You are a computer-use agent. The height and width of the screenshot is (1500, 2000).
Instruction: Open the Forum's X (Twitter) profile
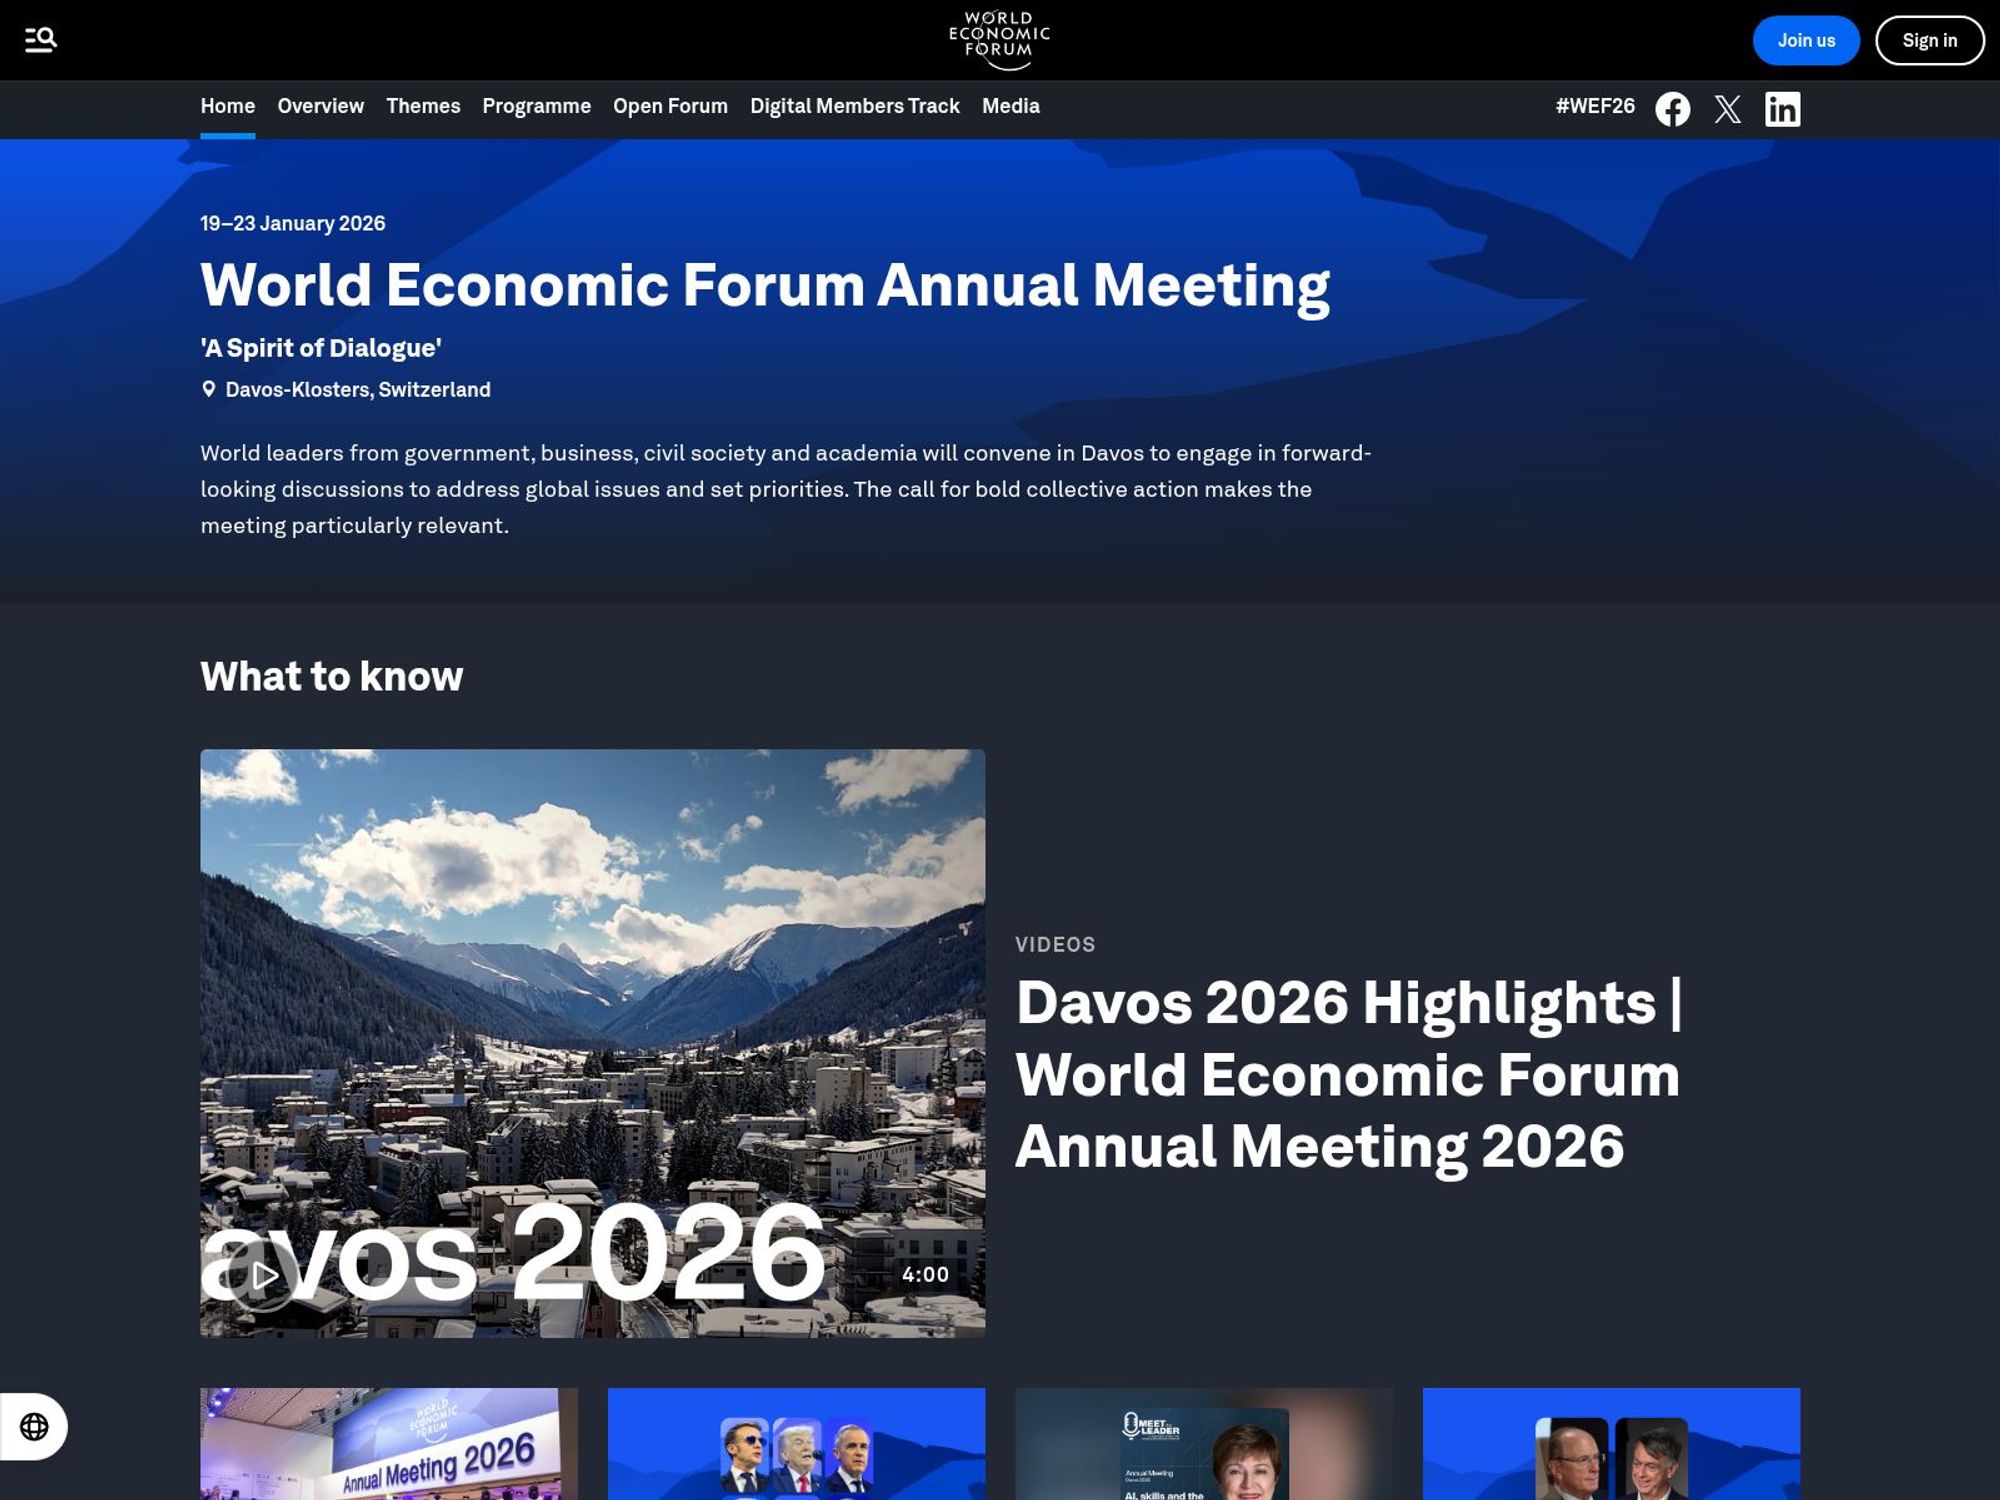(x=1728, y=108)
